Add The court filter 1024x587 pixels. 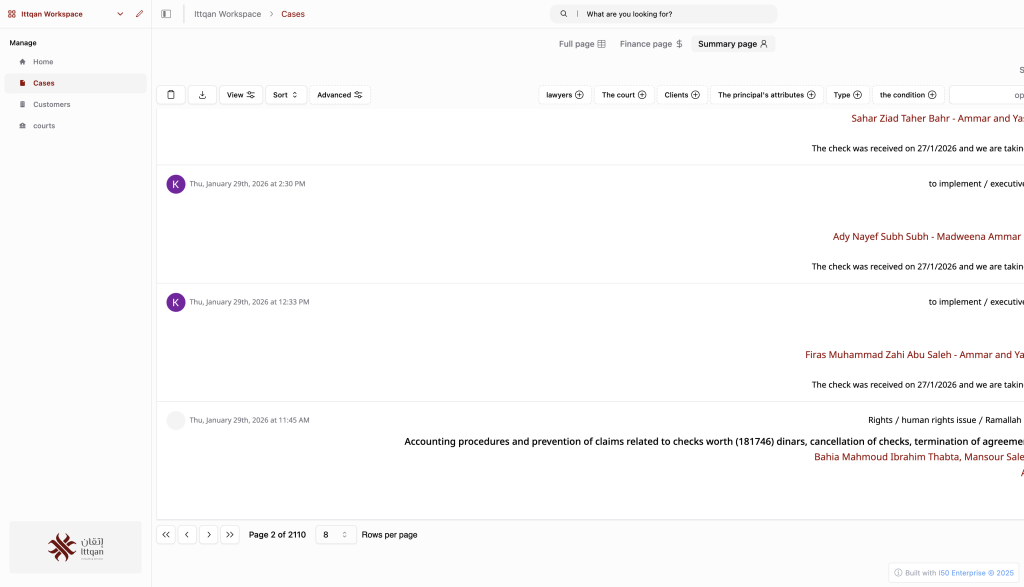coord(624,95)
